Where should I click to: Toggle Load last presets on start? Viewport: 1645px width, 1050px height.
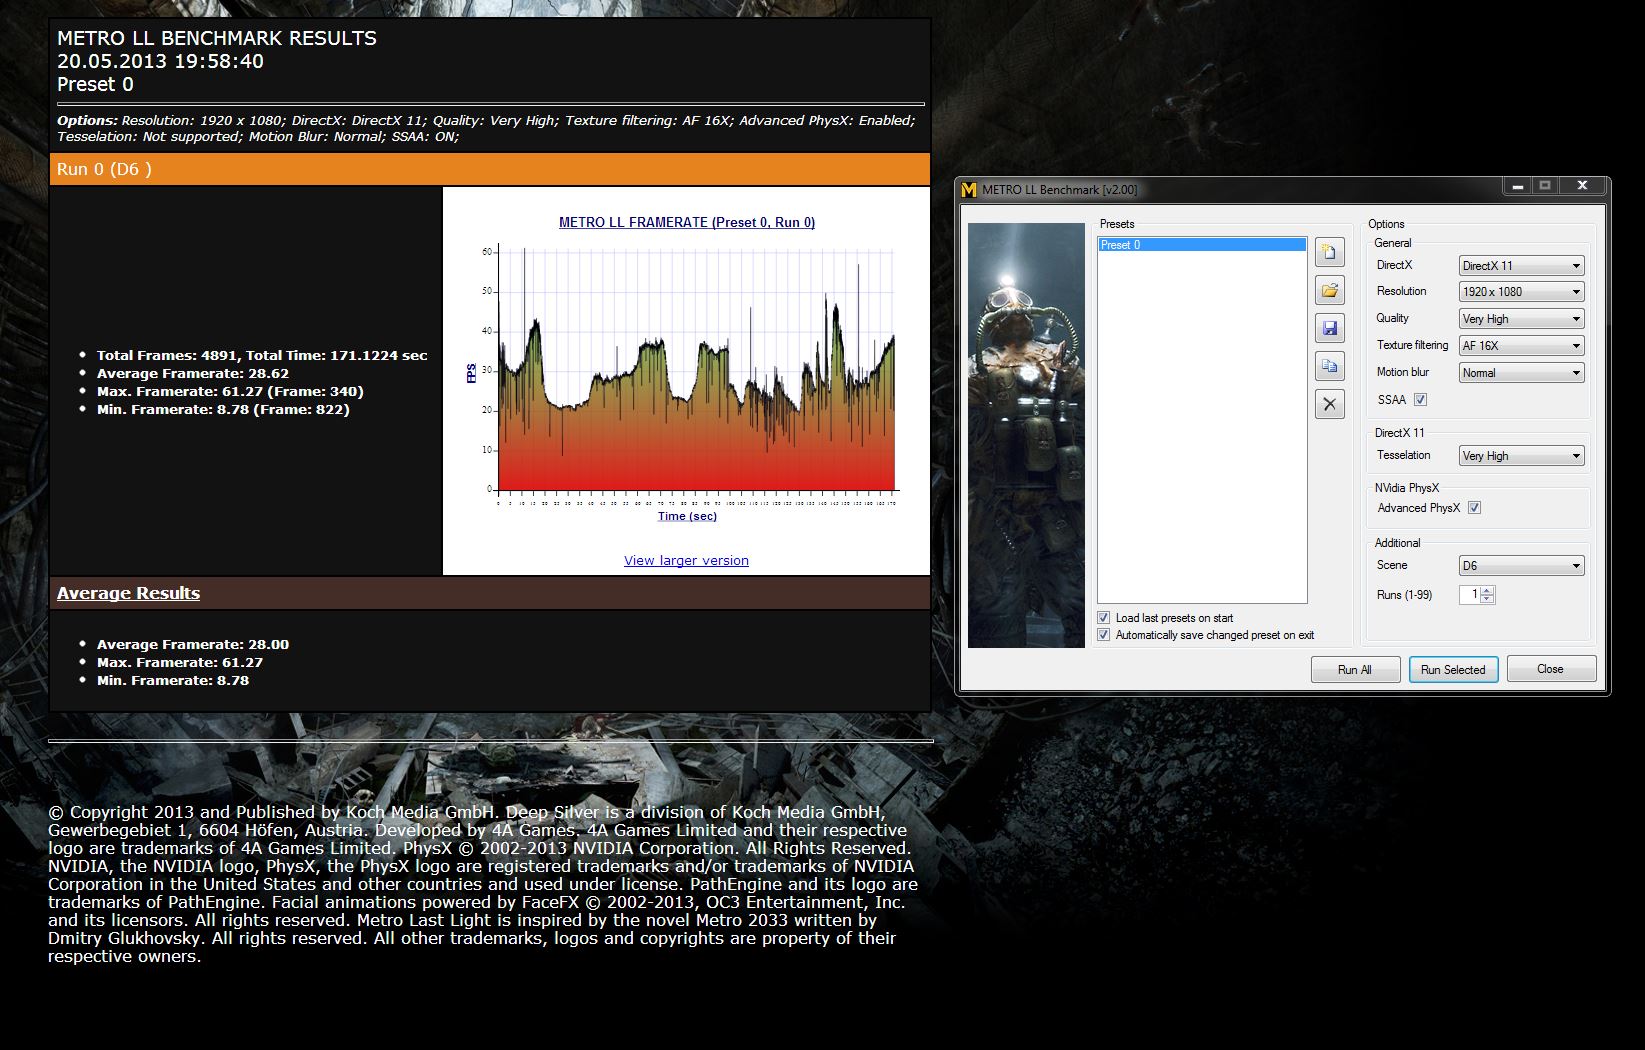click(x=1103, y=618)
